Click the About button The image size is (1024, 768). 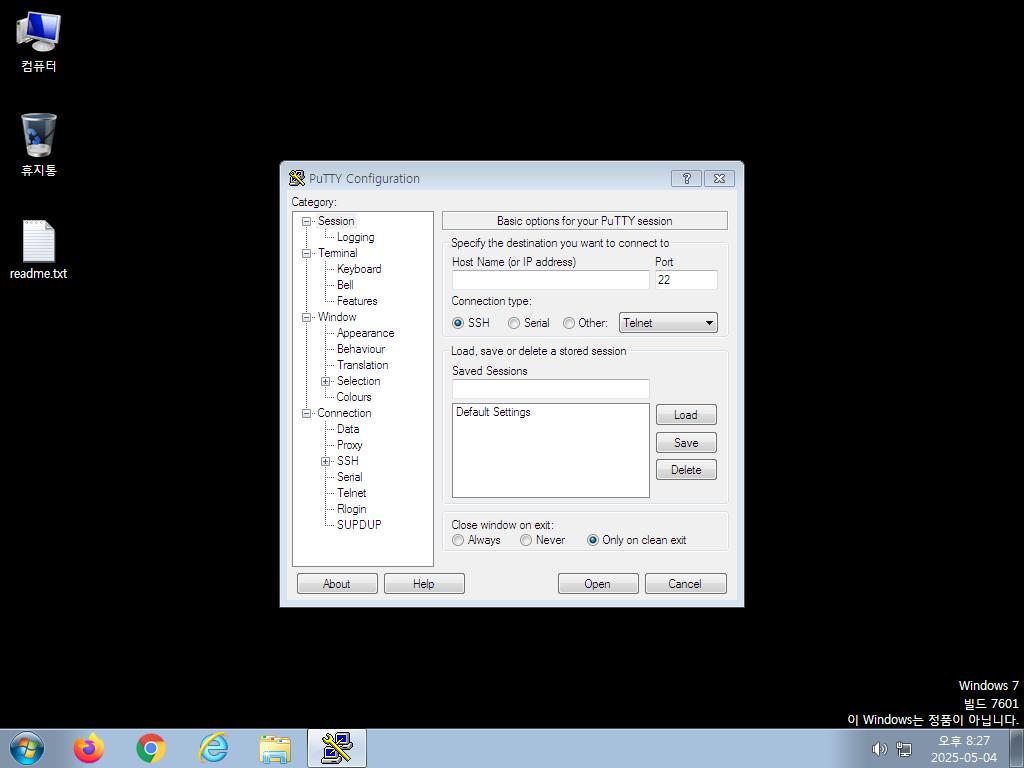(x=337, y=584)
